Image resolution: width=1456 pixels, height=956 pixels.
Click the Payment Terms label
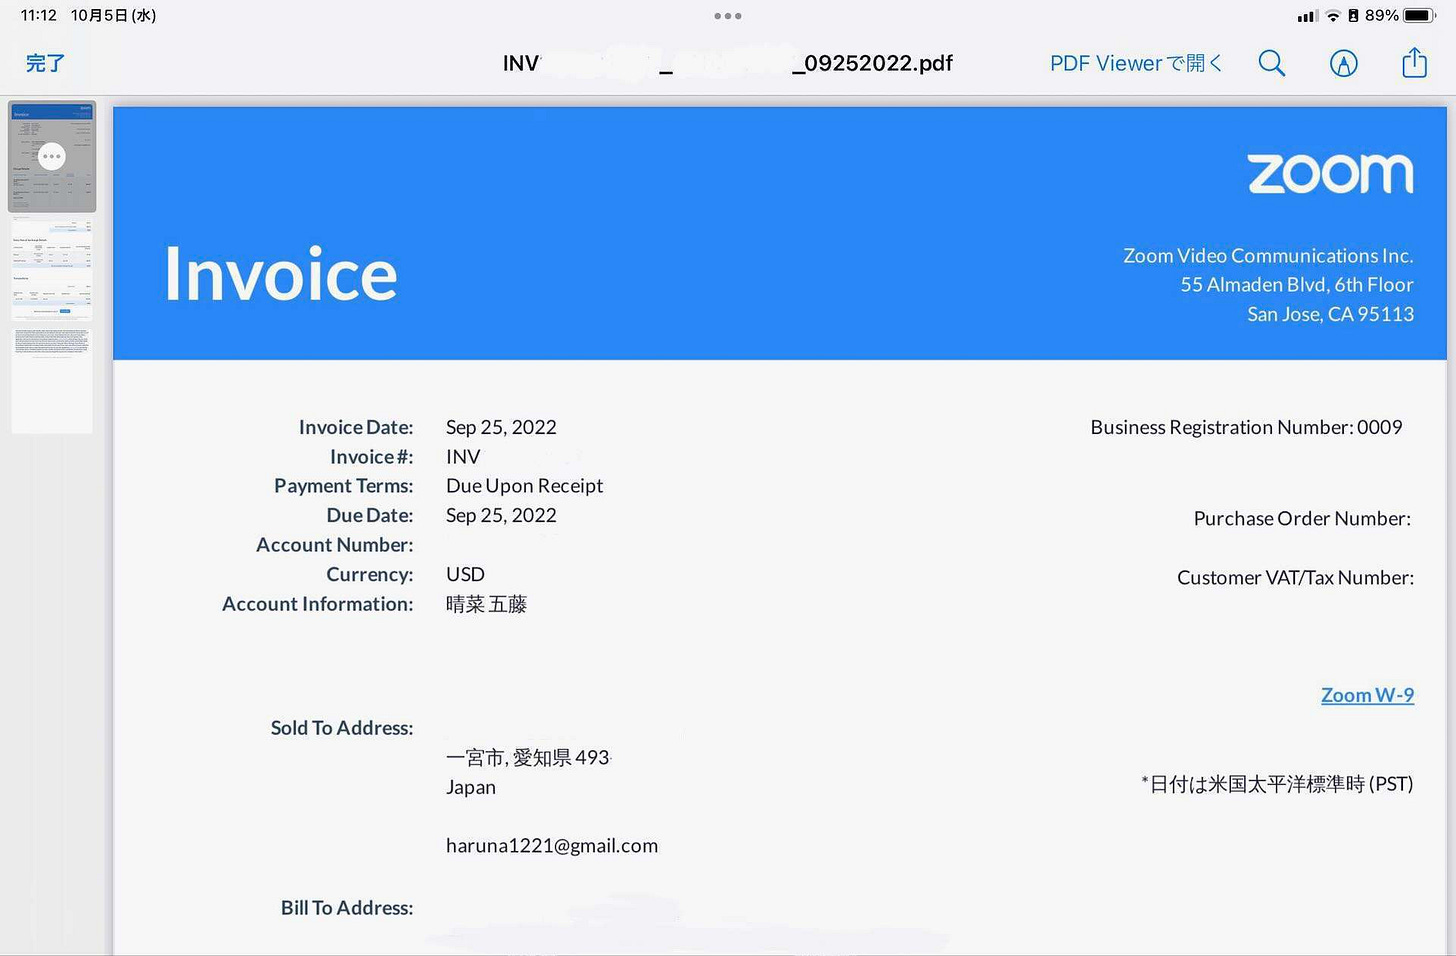coord(344,486)
